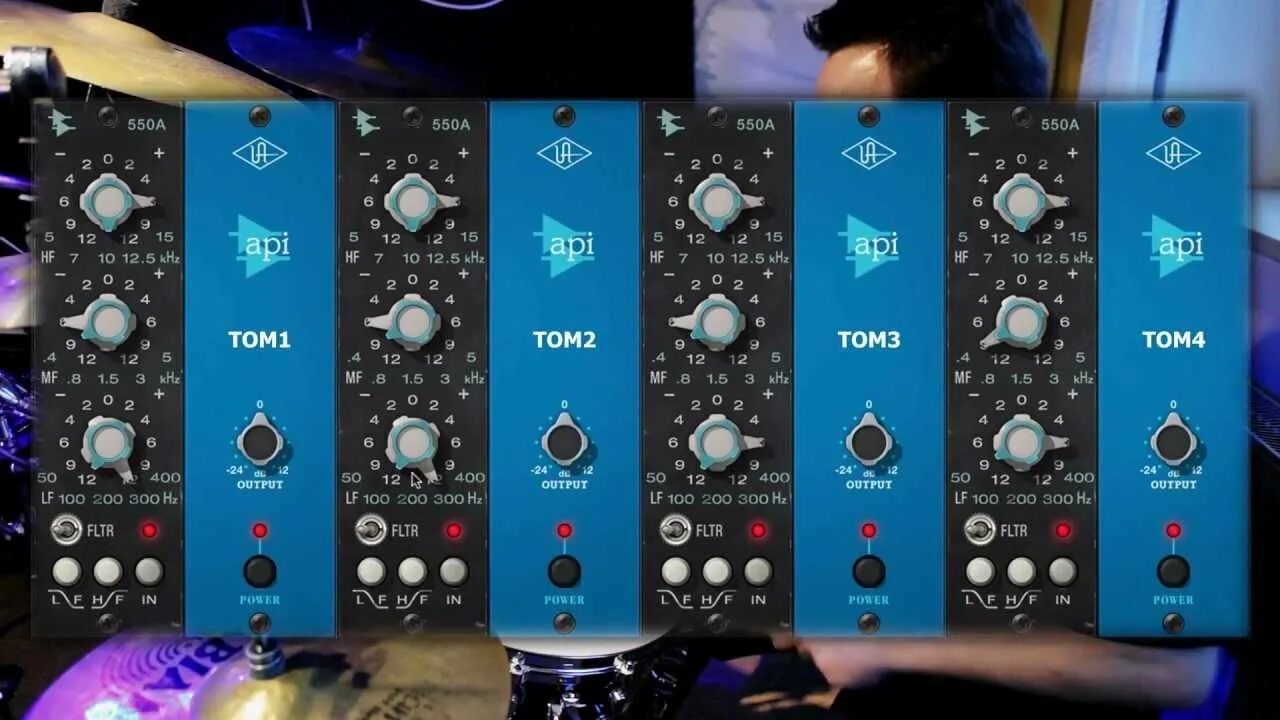Click the small API emblem atop TOM2 550A

pyautogui.click(x=365, y=123)
